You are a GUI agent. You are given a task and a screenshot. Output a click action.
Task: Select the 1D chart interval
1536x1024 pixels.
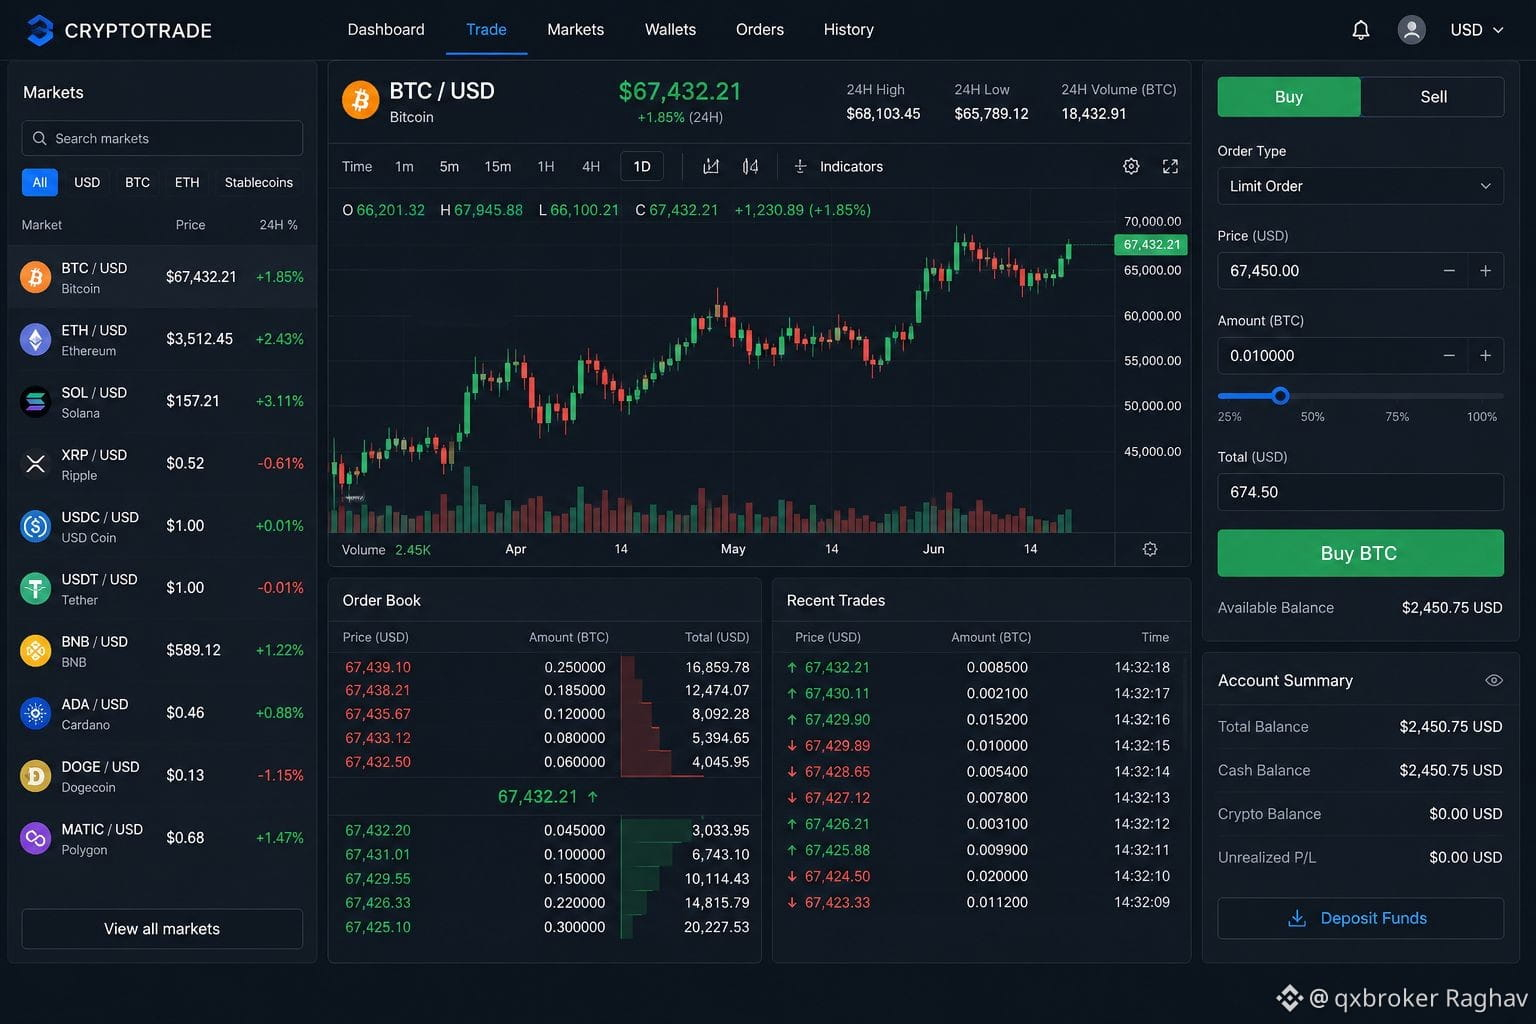point(642,167)
